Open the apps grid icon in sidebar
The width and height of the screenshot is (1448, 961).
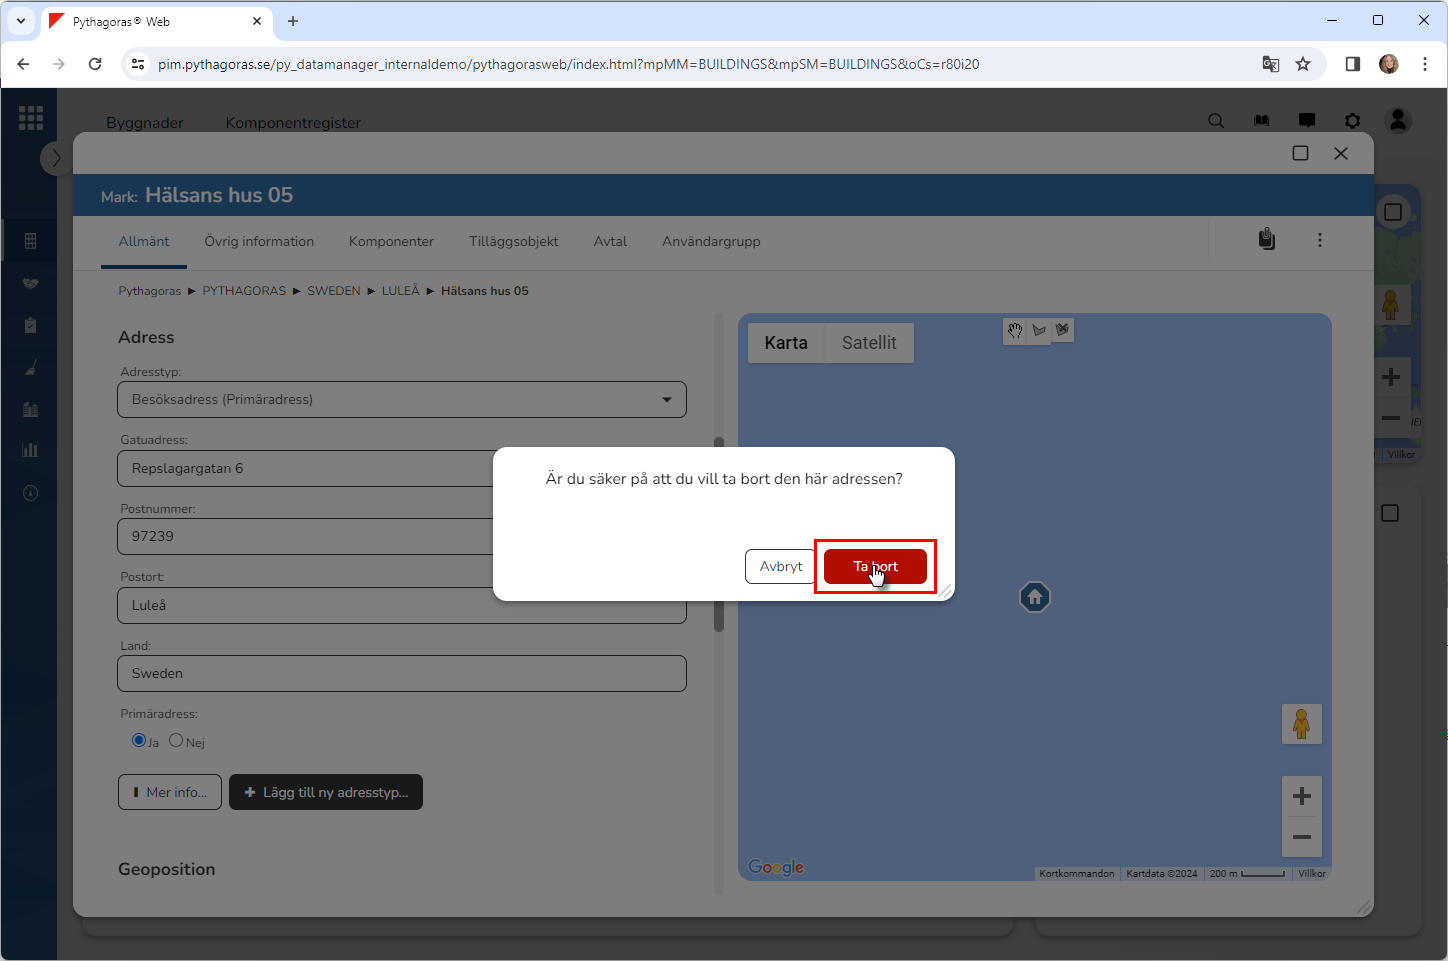click(x=31, y=118)
